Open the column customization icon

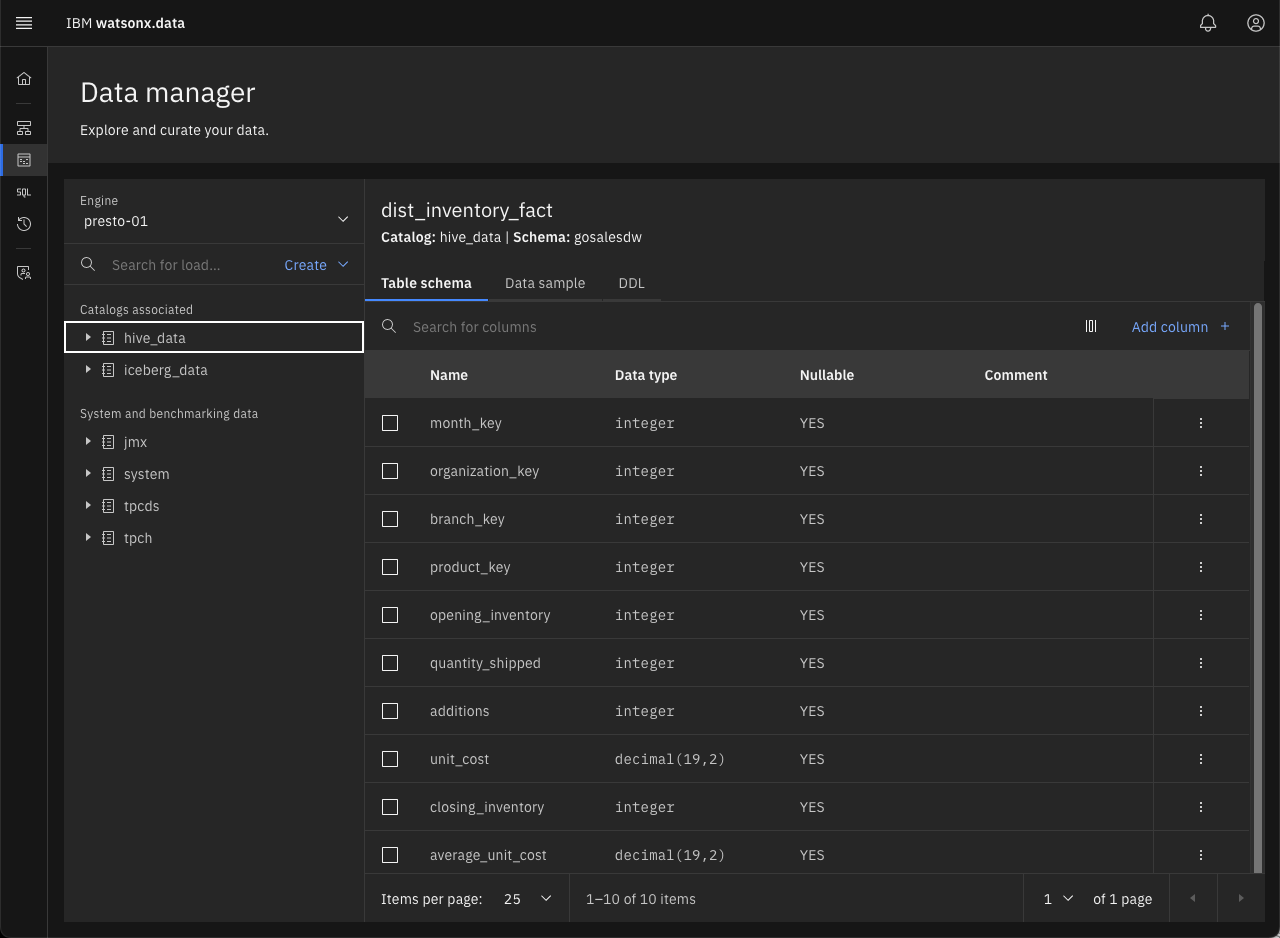[x=1091, y=326]
